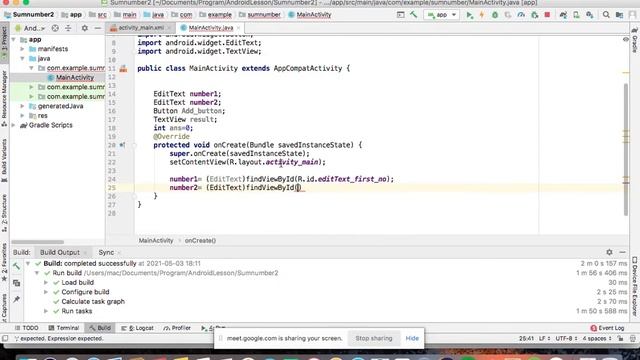
Task: Start debugging with the green bug icon
Action: 495,15
